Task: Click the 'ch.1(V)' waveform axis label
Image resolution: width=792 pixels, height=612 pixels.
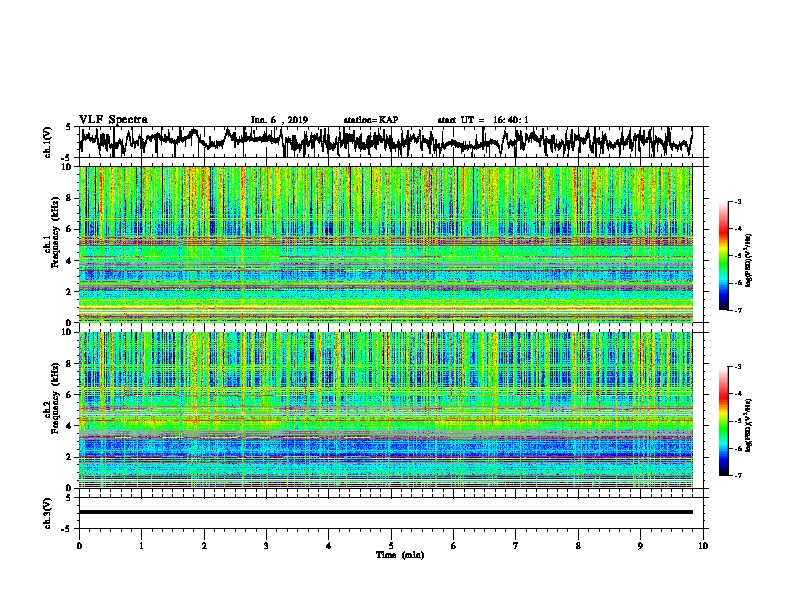Action: [x=47, y=142]
